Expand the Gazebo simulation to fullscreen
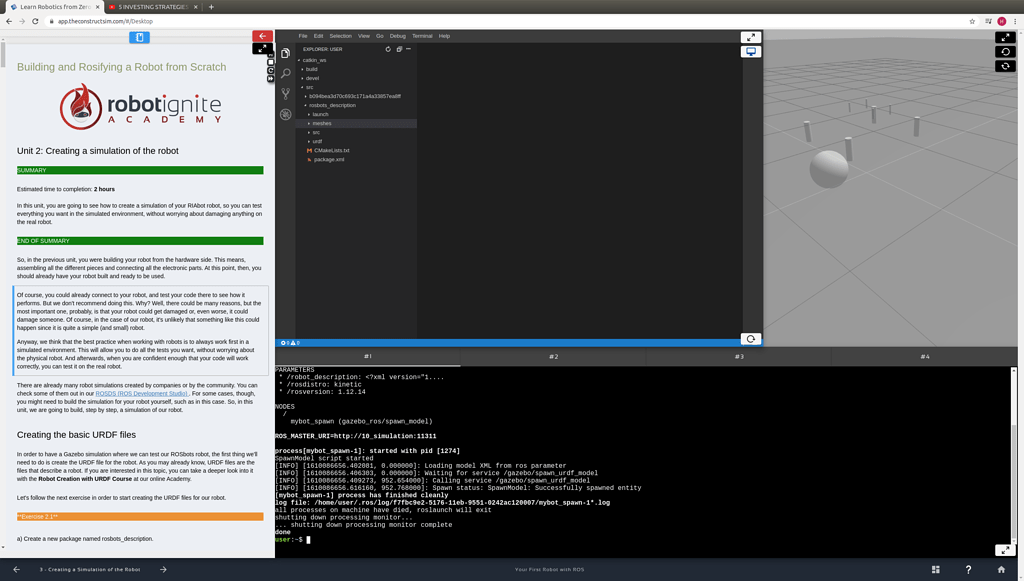 [1006, 37]
